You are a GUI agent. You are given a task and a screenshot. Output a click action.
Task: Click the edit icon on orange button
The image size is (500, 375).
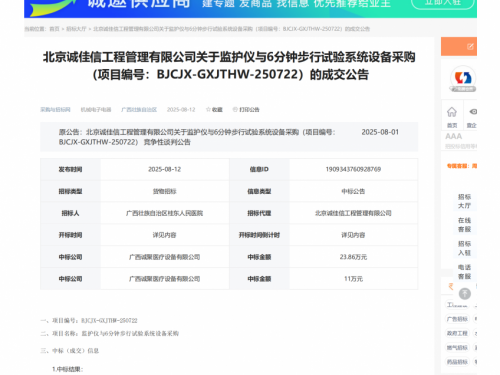(470, 47)
